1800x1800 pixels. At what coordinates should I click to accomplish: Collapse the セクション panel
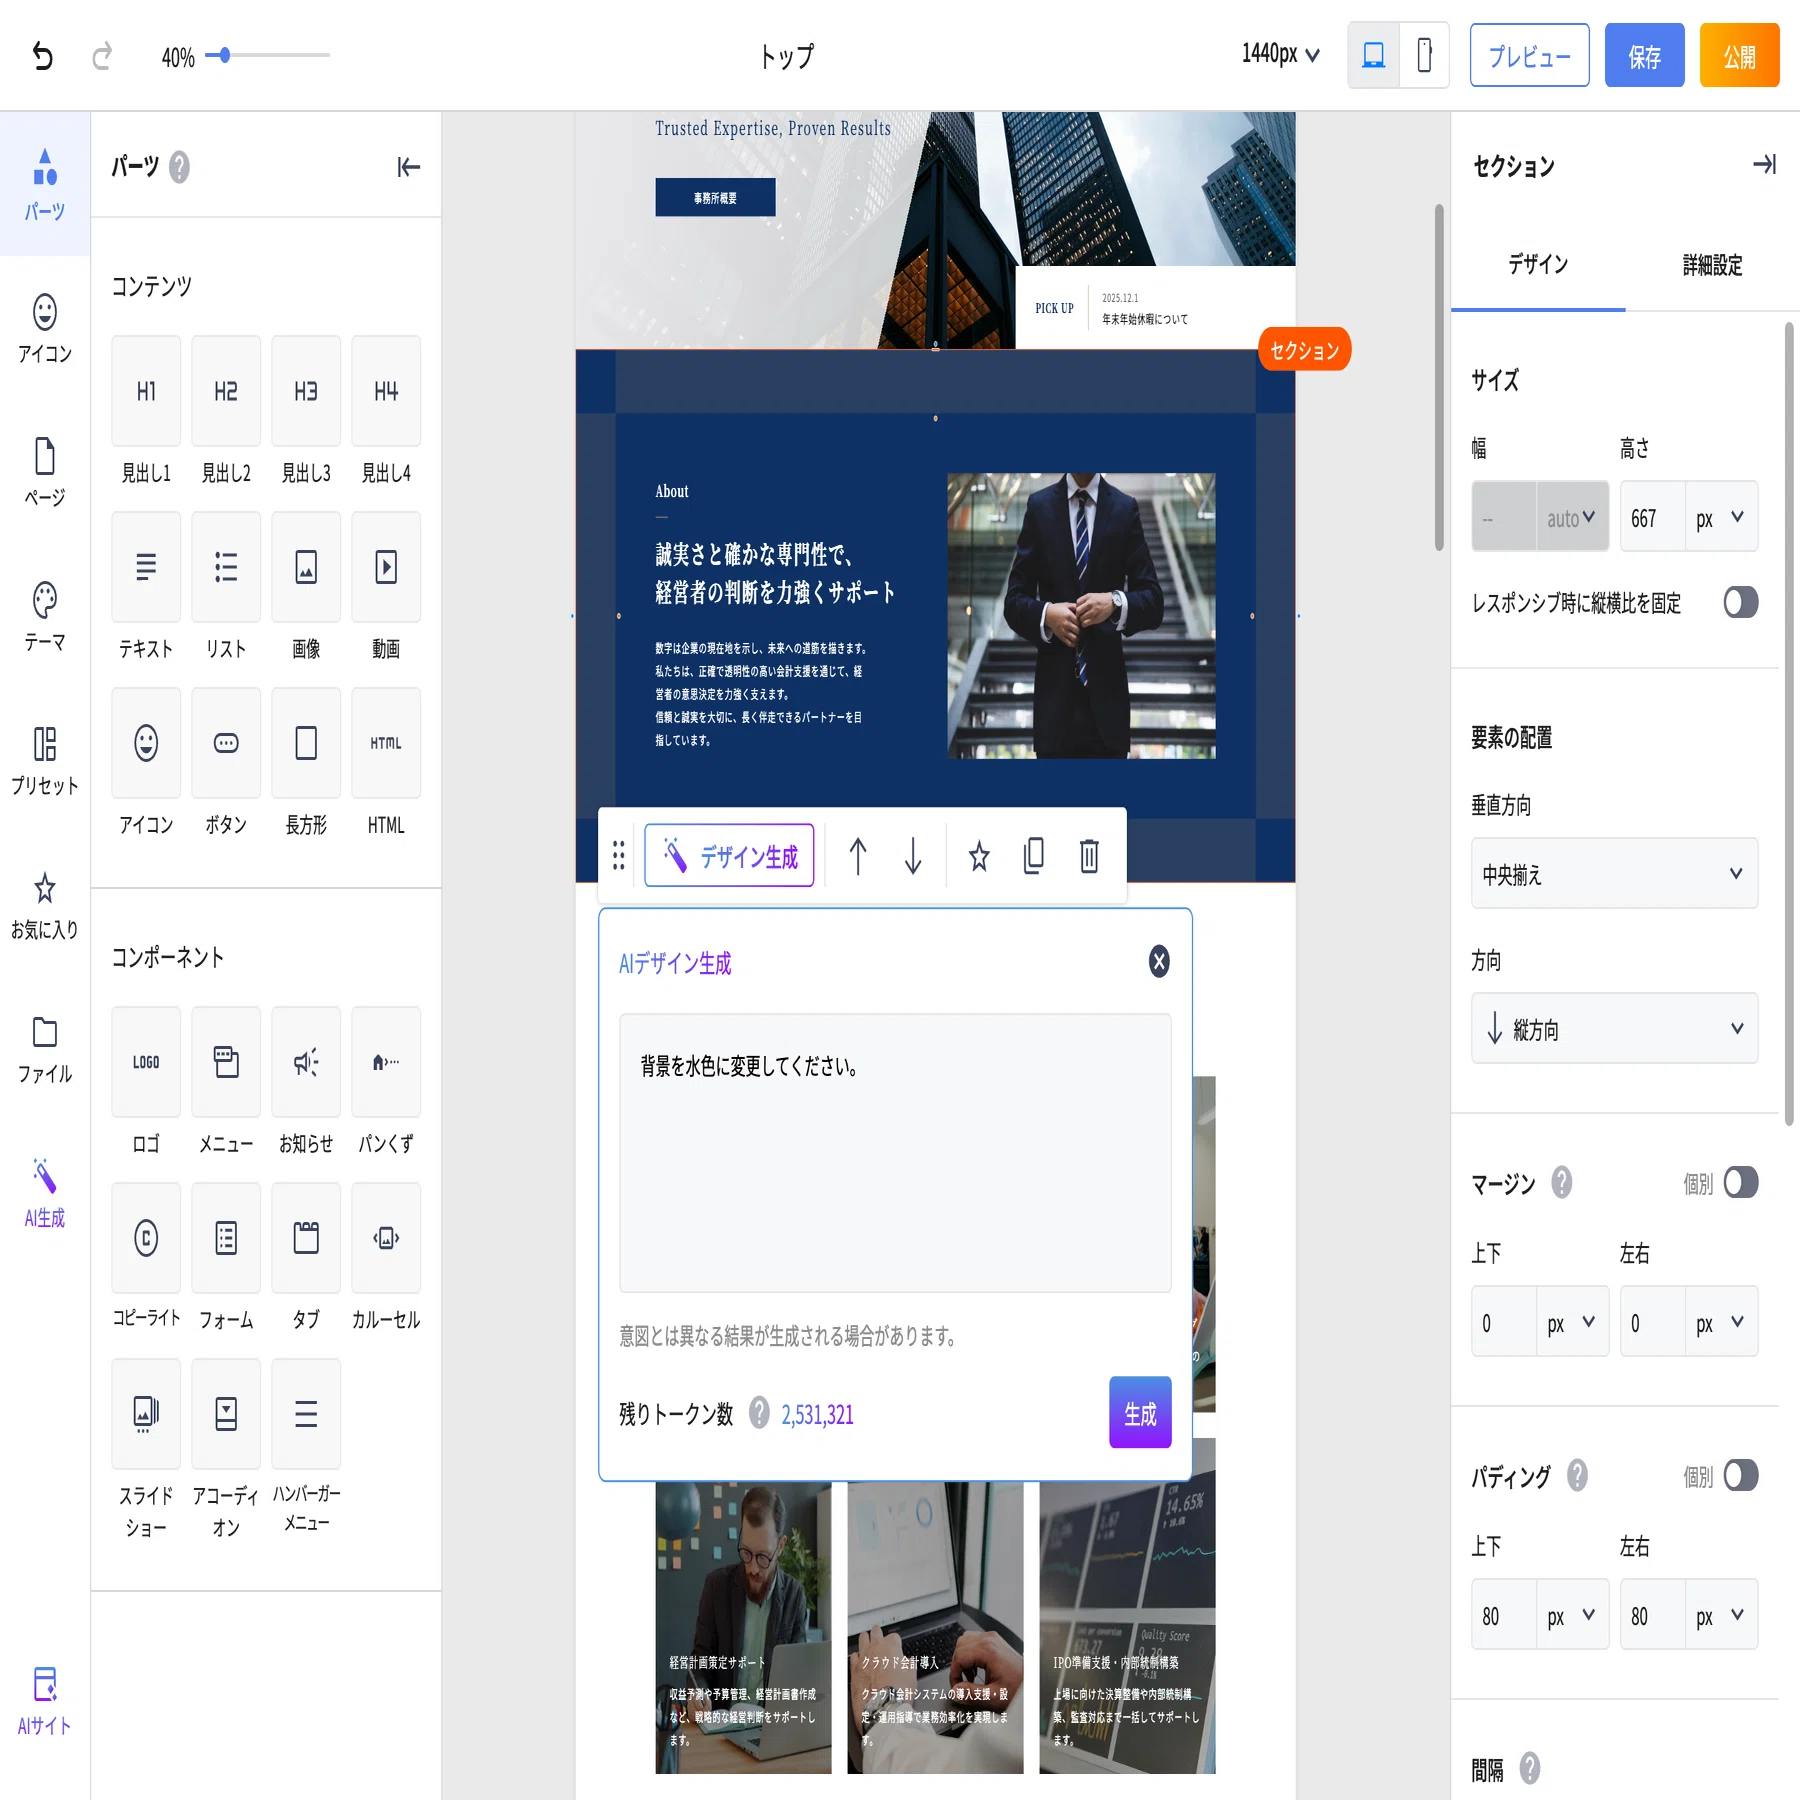[1764, 165]
